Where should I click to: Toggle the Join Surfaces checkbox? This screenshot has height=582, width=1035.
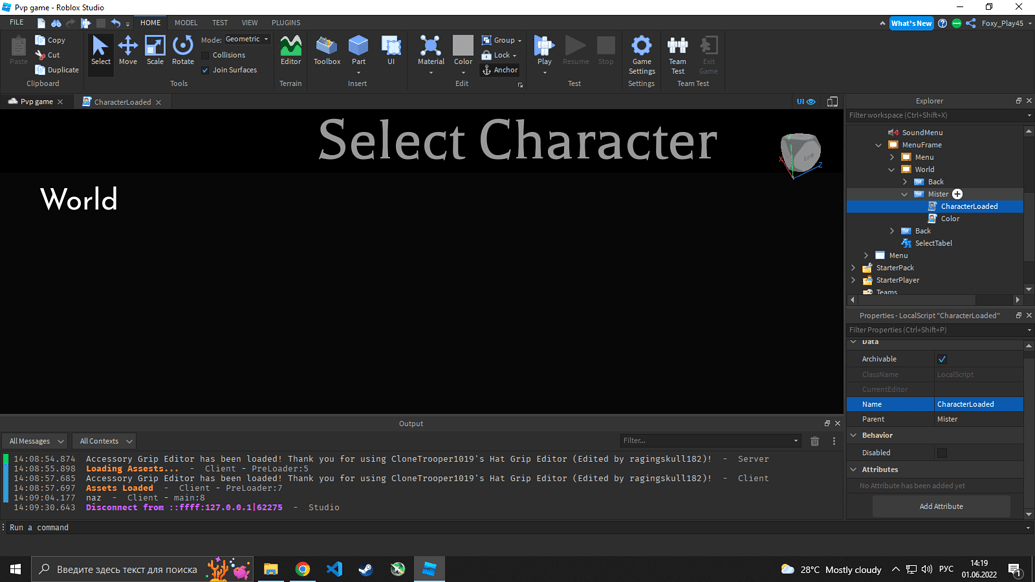(205, 70)
